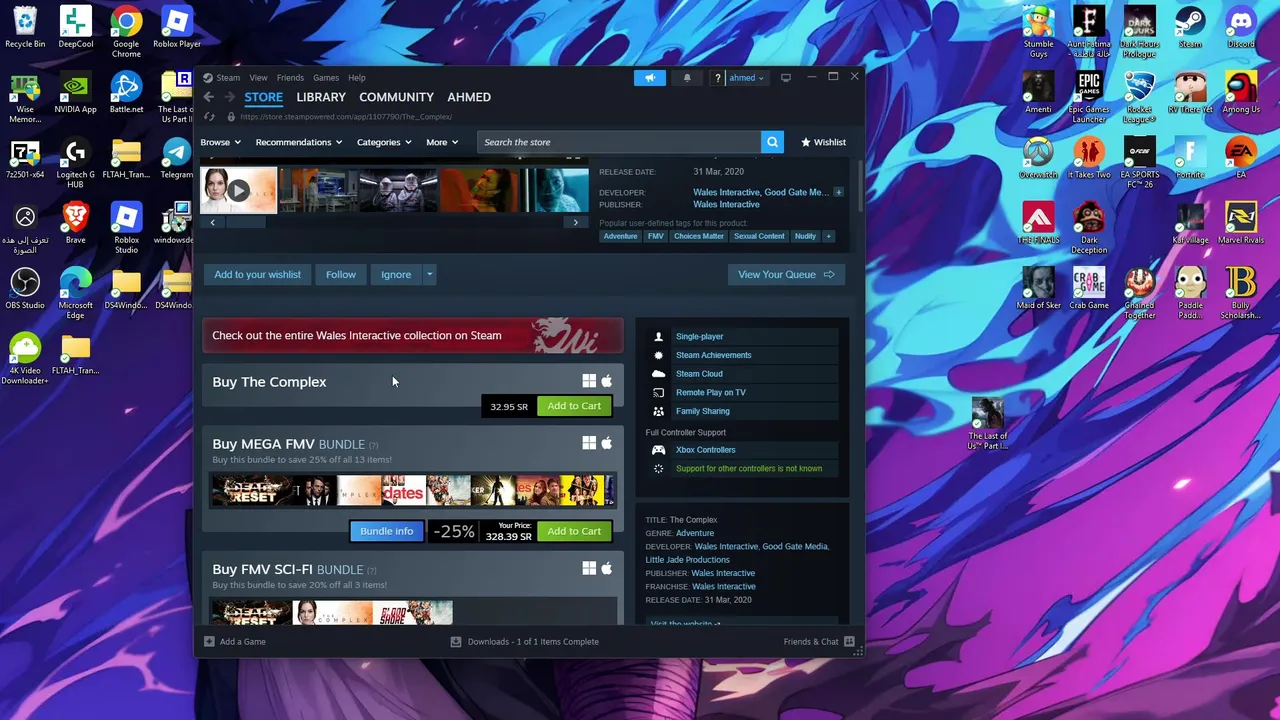Click the Single-player person icon

pyautogui.click(x=658, y=337)
